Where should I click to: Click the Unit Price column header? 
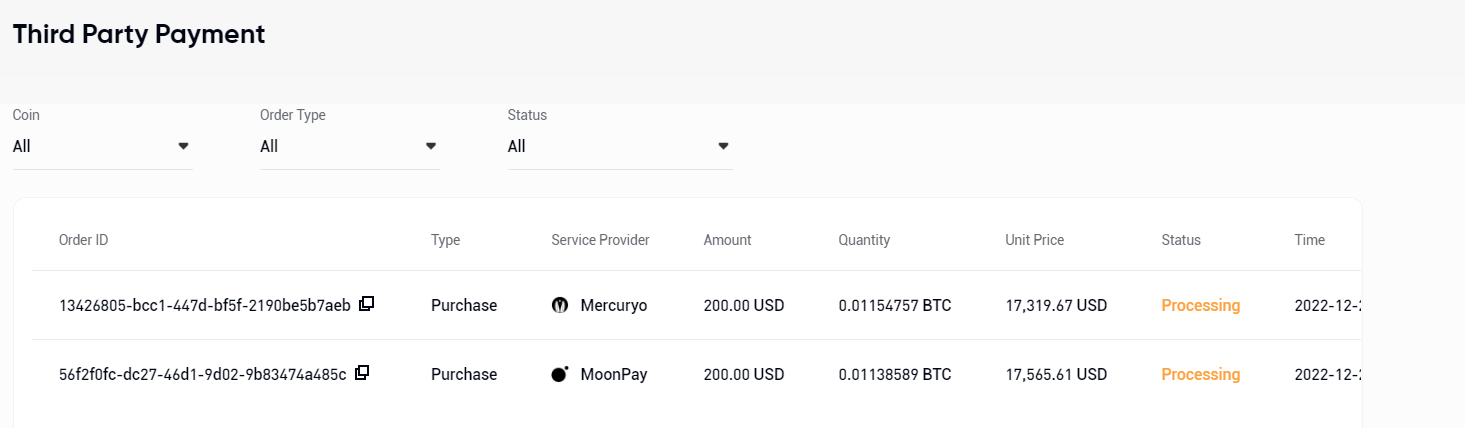pyautogui.click(x=1034, y=240)
